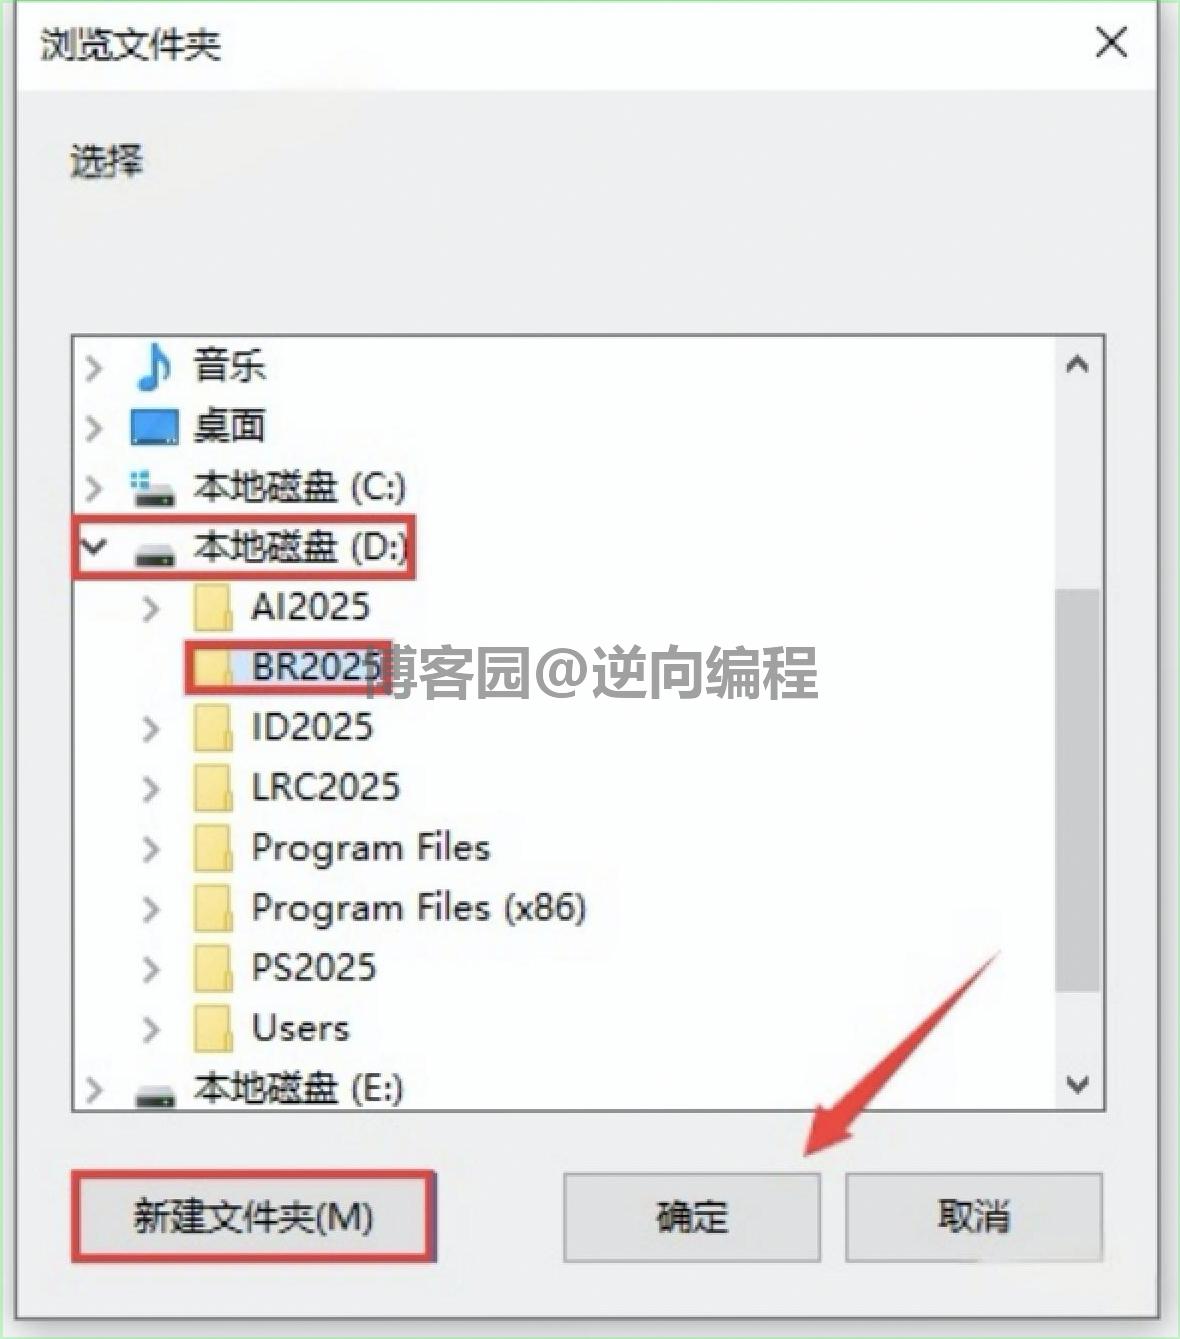
Task: Click the LRC2025 folder icon
Action: tap(212, 787)
